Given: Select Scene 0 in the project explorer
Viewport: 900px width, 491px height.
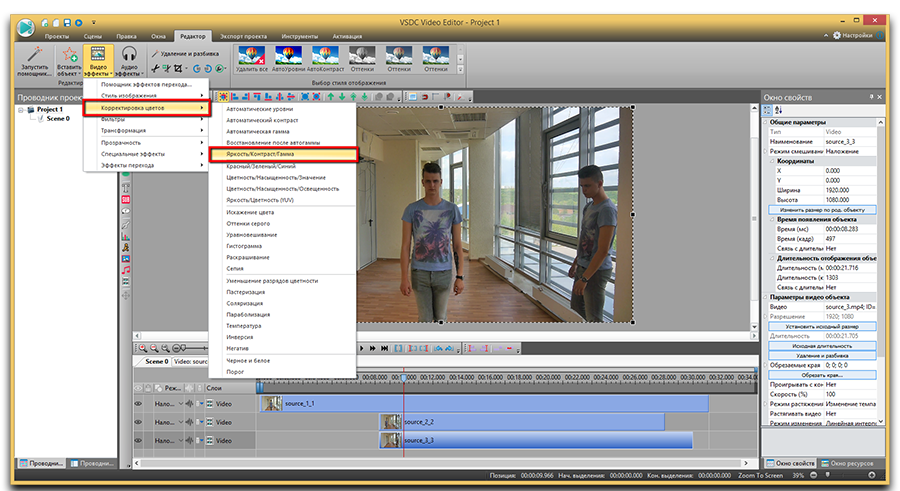Looking at the screenshot, I should [x=58, y=118].
